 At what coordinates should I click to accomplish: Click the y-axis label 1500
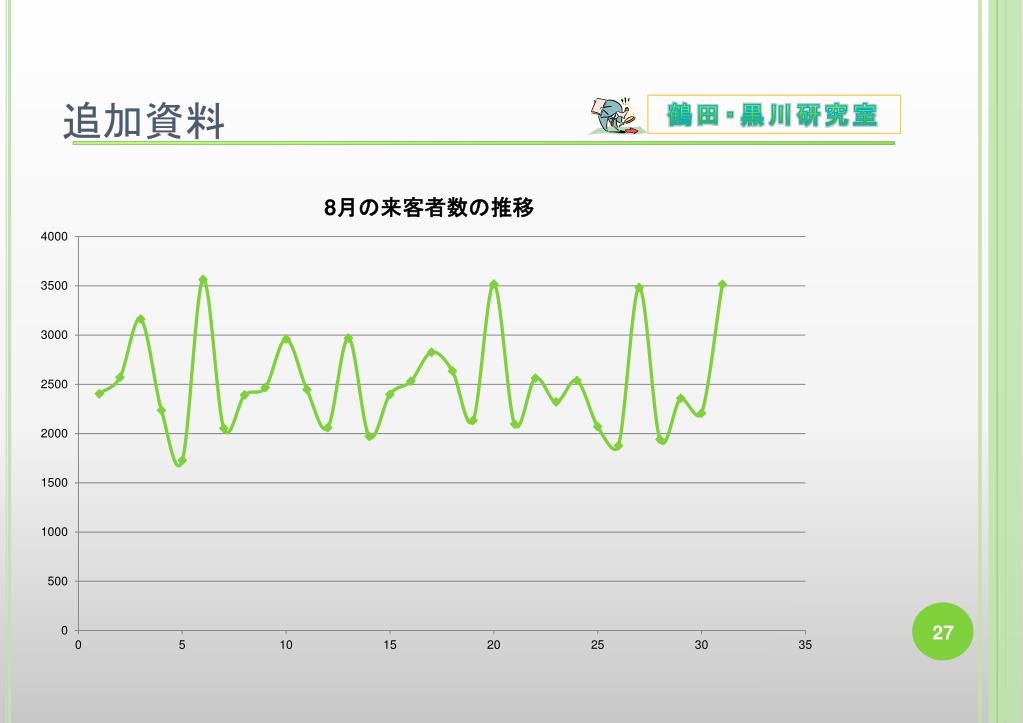tap(54, 483)
